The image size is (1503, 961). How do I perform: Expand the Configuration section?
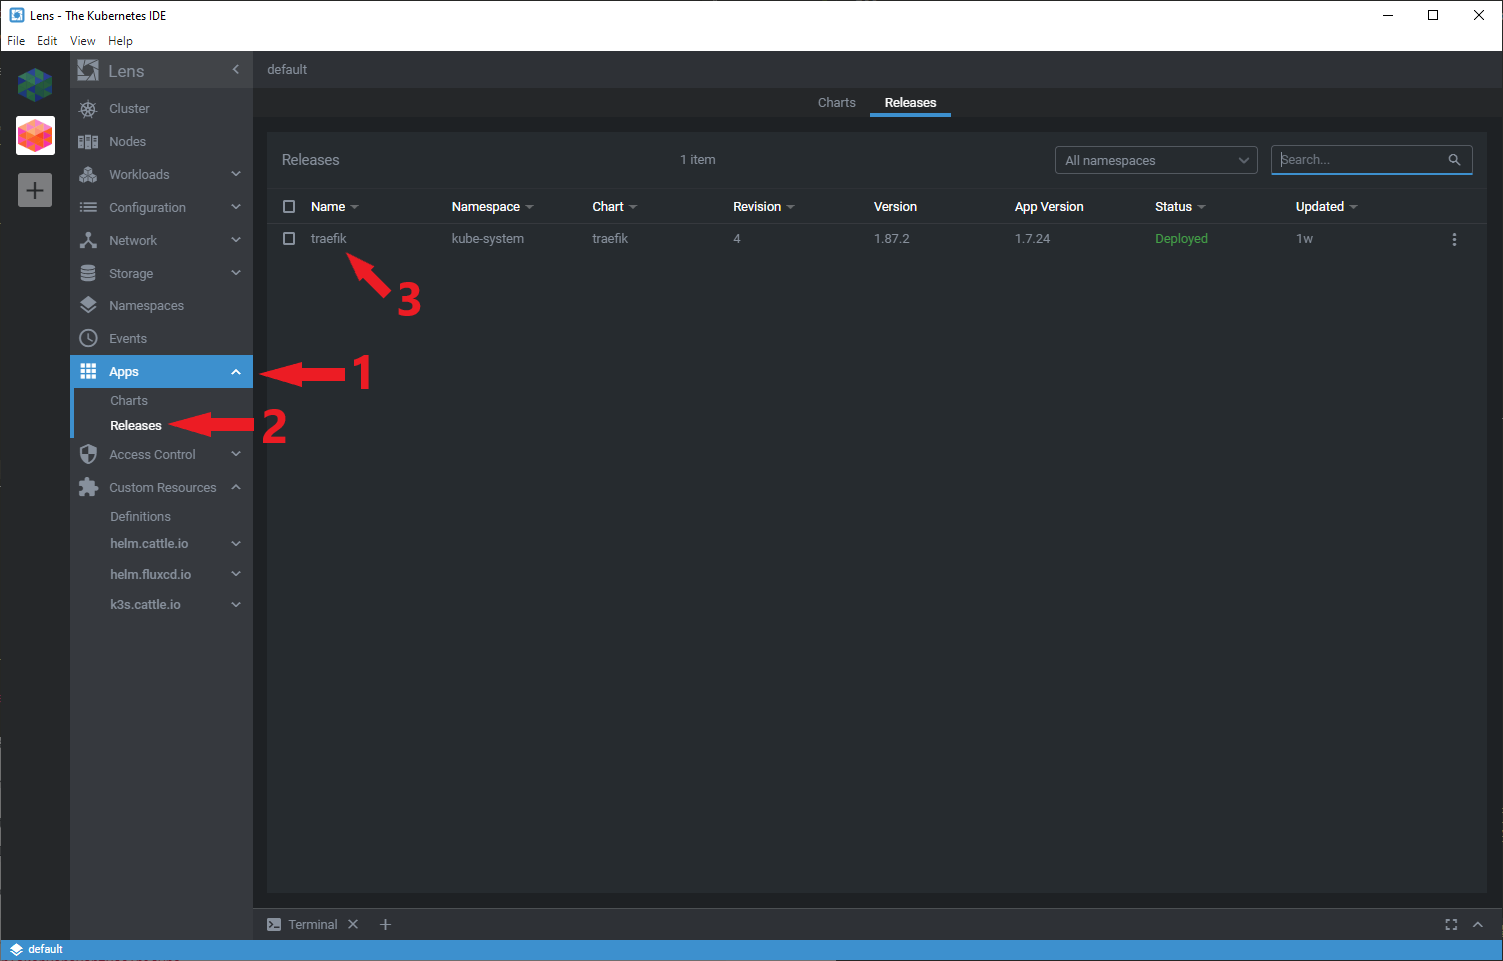pos(236,207)
